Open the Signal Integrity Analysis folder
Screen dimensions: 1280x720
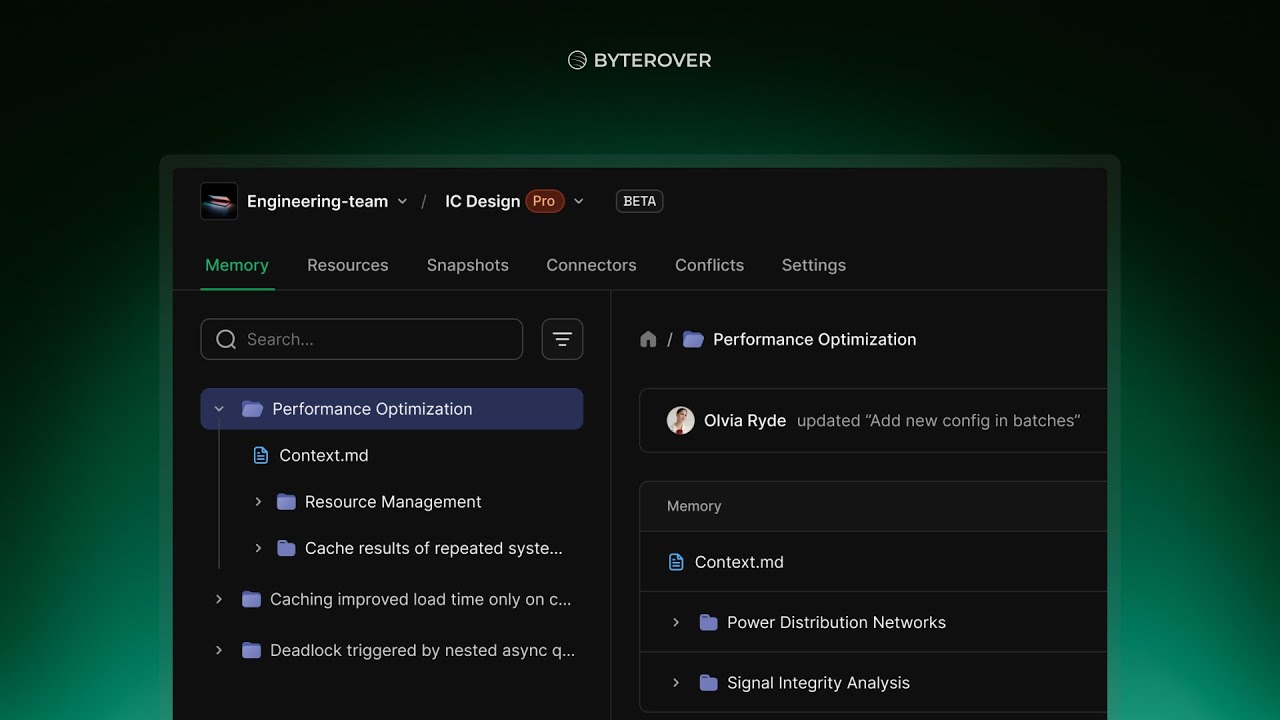[x=818, y=683]
